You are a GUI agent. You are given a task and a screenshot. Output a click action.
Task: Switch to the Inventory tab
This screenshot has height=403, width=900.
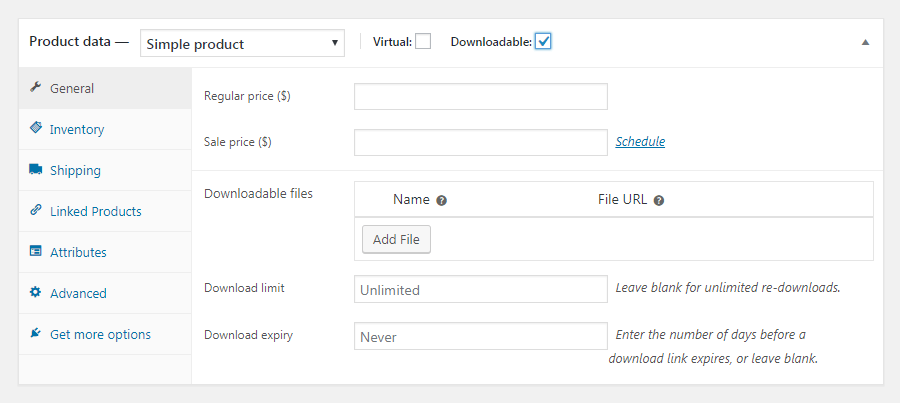(77, 129)
